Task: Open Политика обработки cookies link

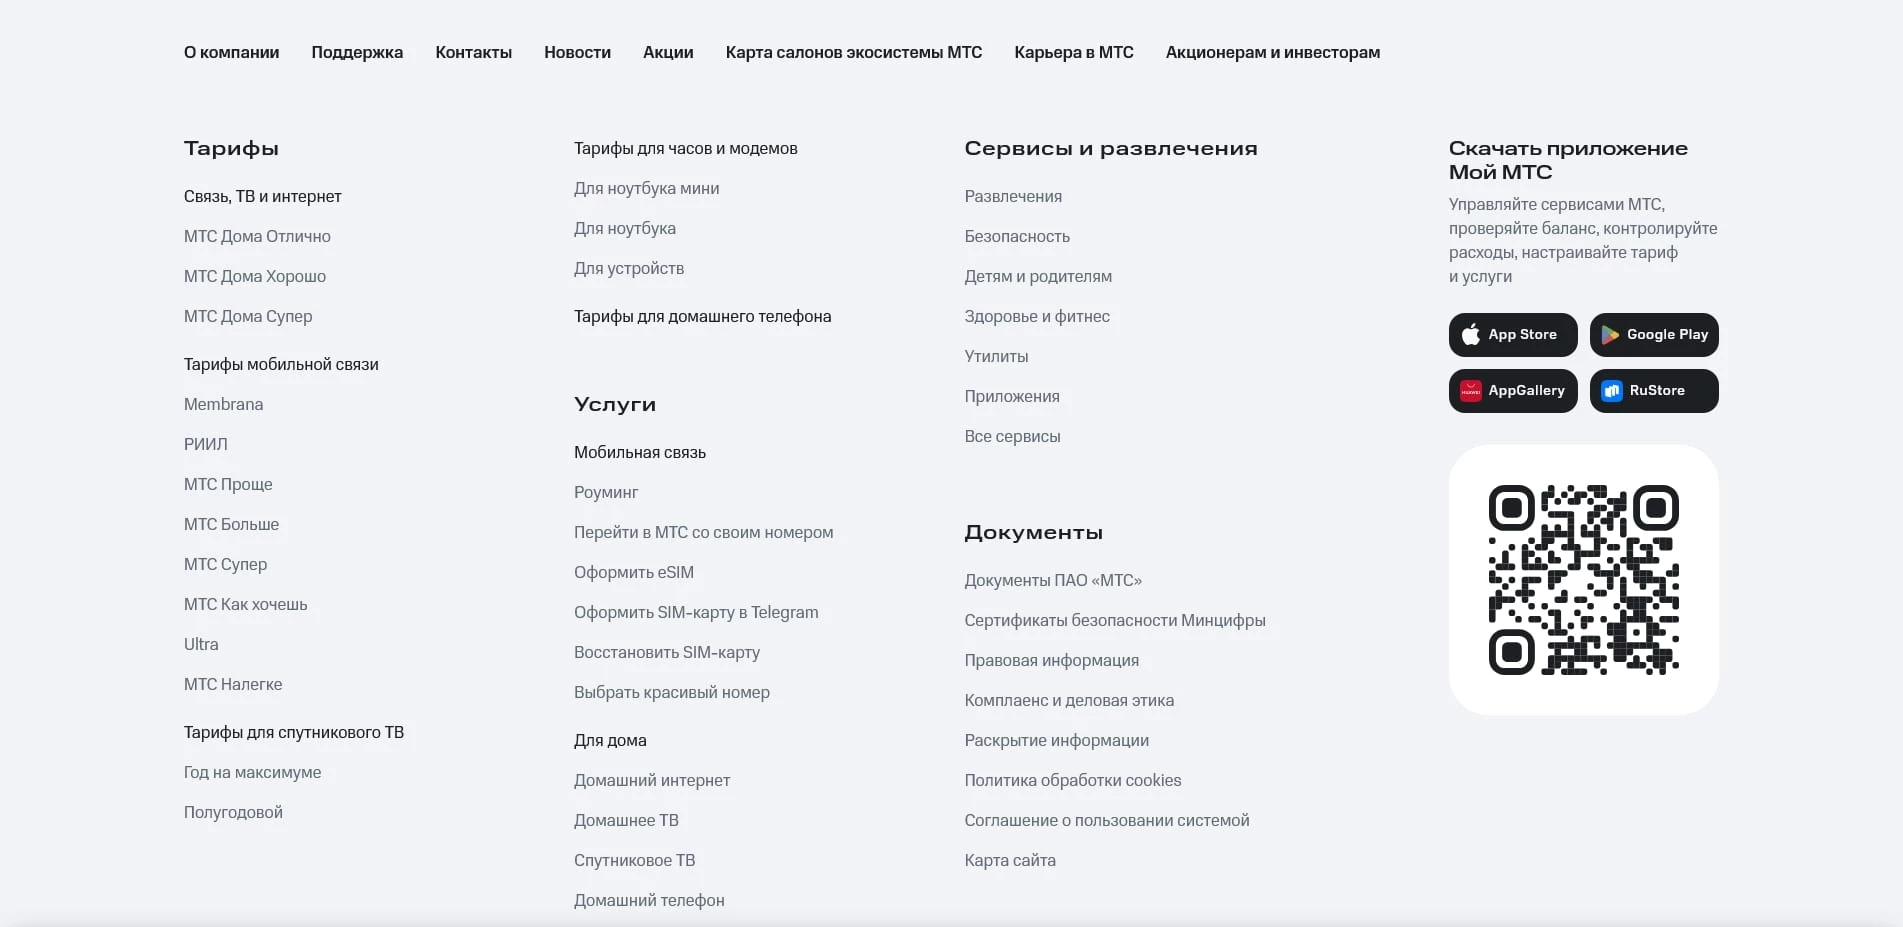Action: (1072, 780)
